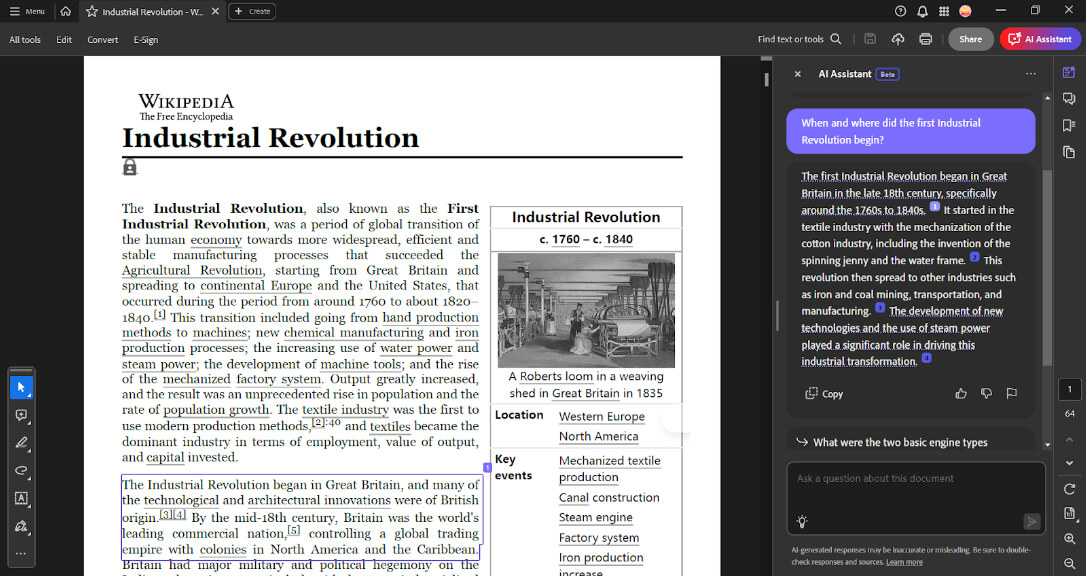
Task: Open AI Assistant more options ellipsis
Action: click(1031, 73)
